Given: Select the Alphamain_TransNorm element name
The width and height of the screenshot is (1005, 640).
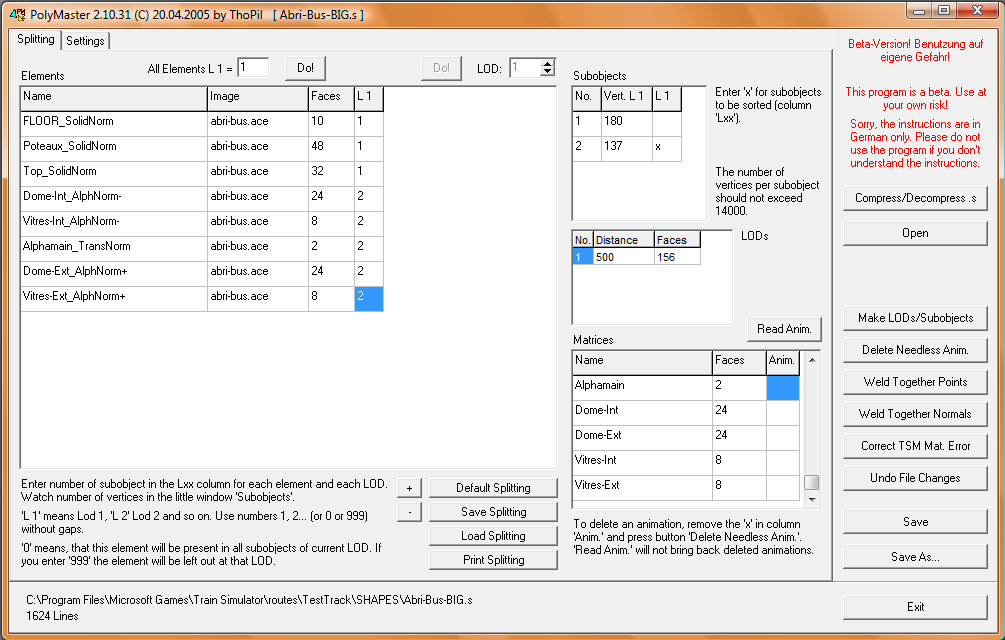Looking at the screenshot, I should tap(76, 246).
